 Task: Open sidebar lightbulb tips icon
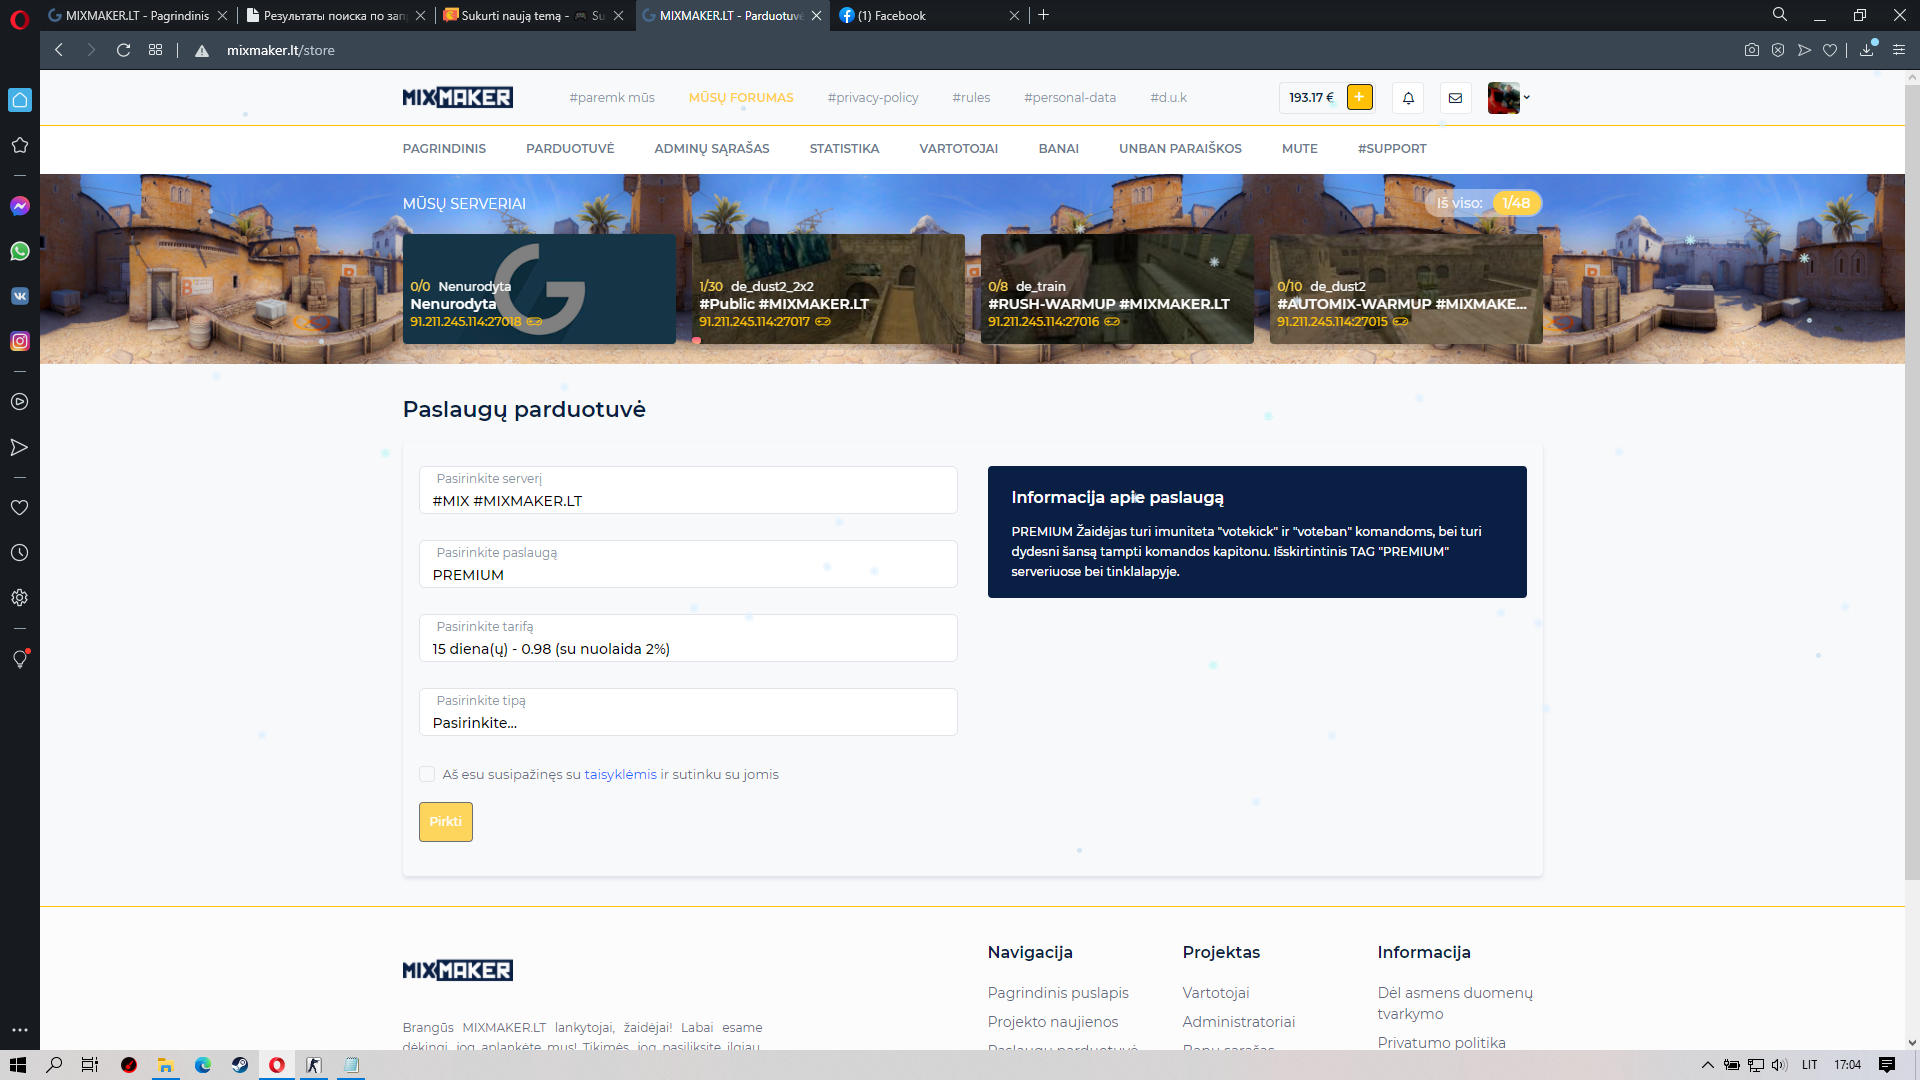tap(19, 659)
